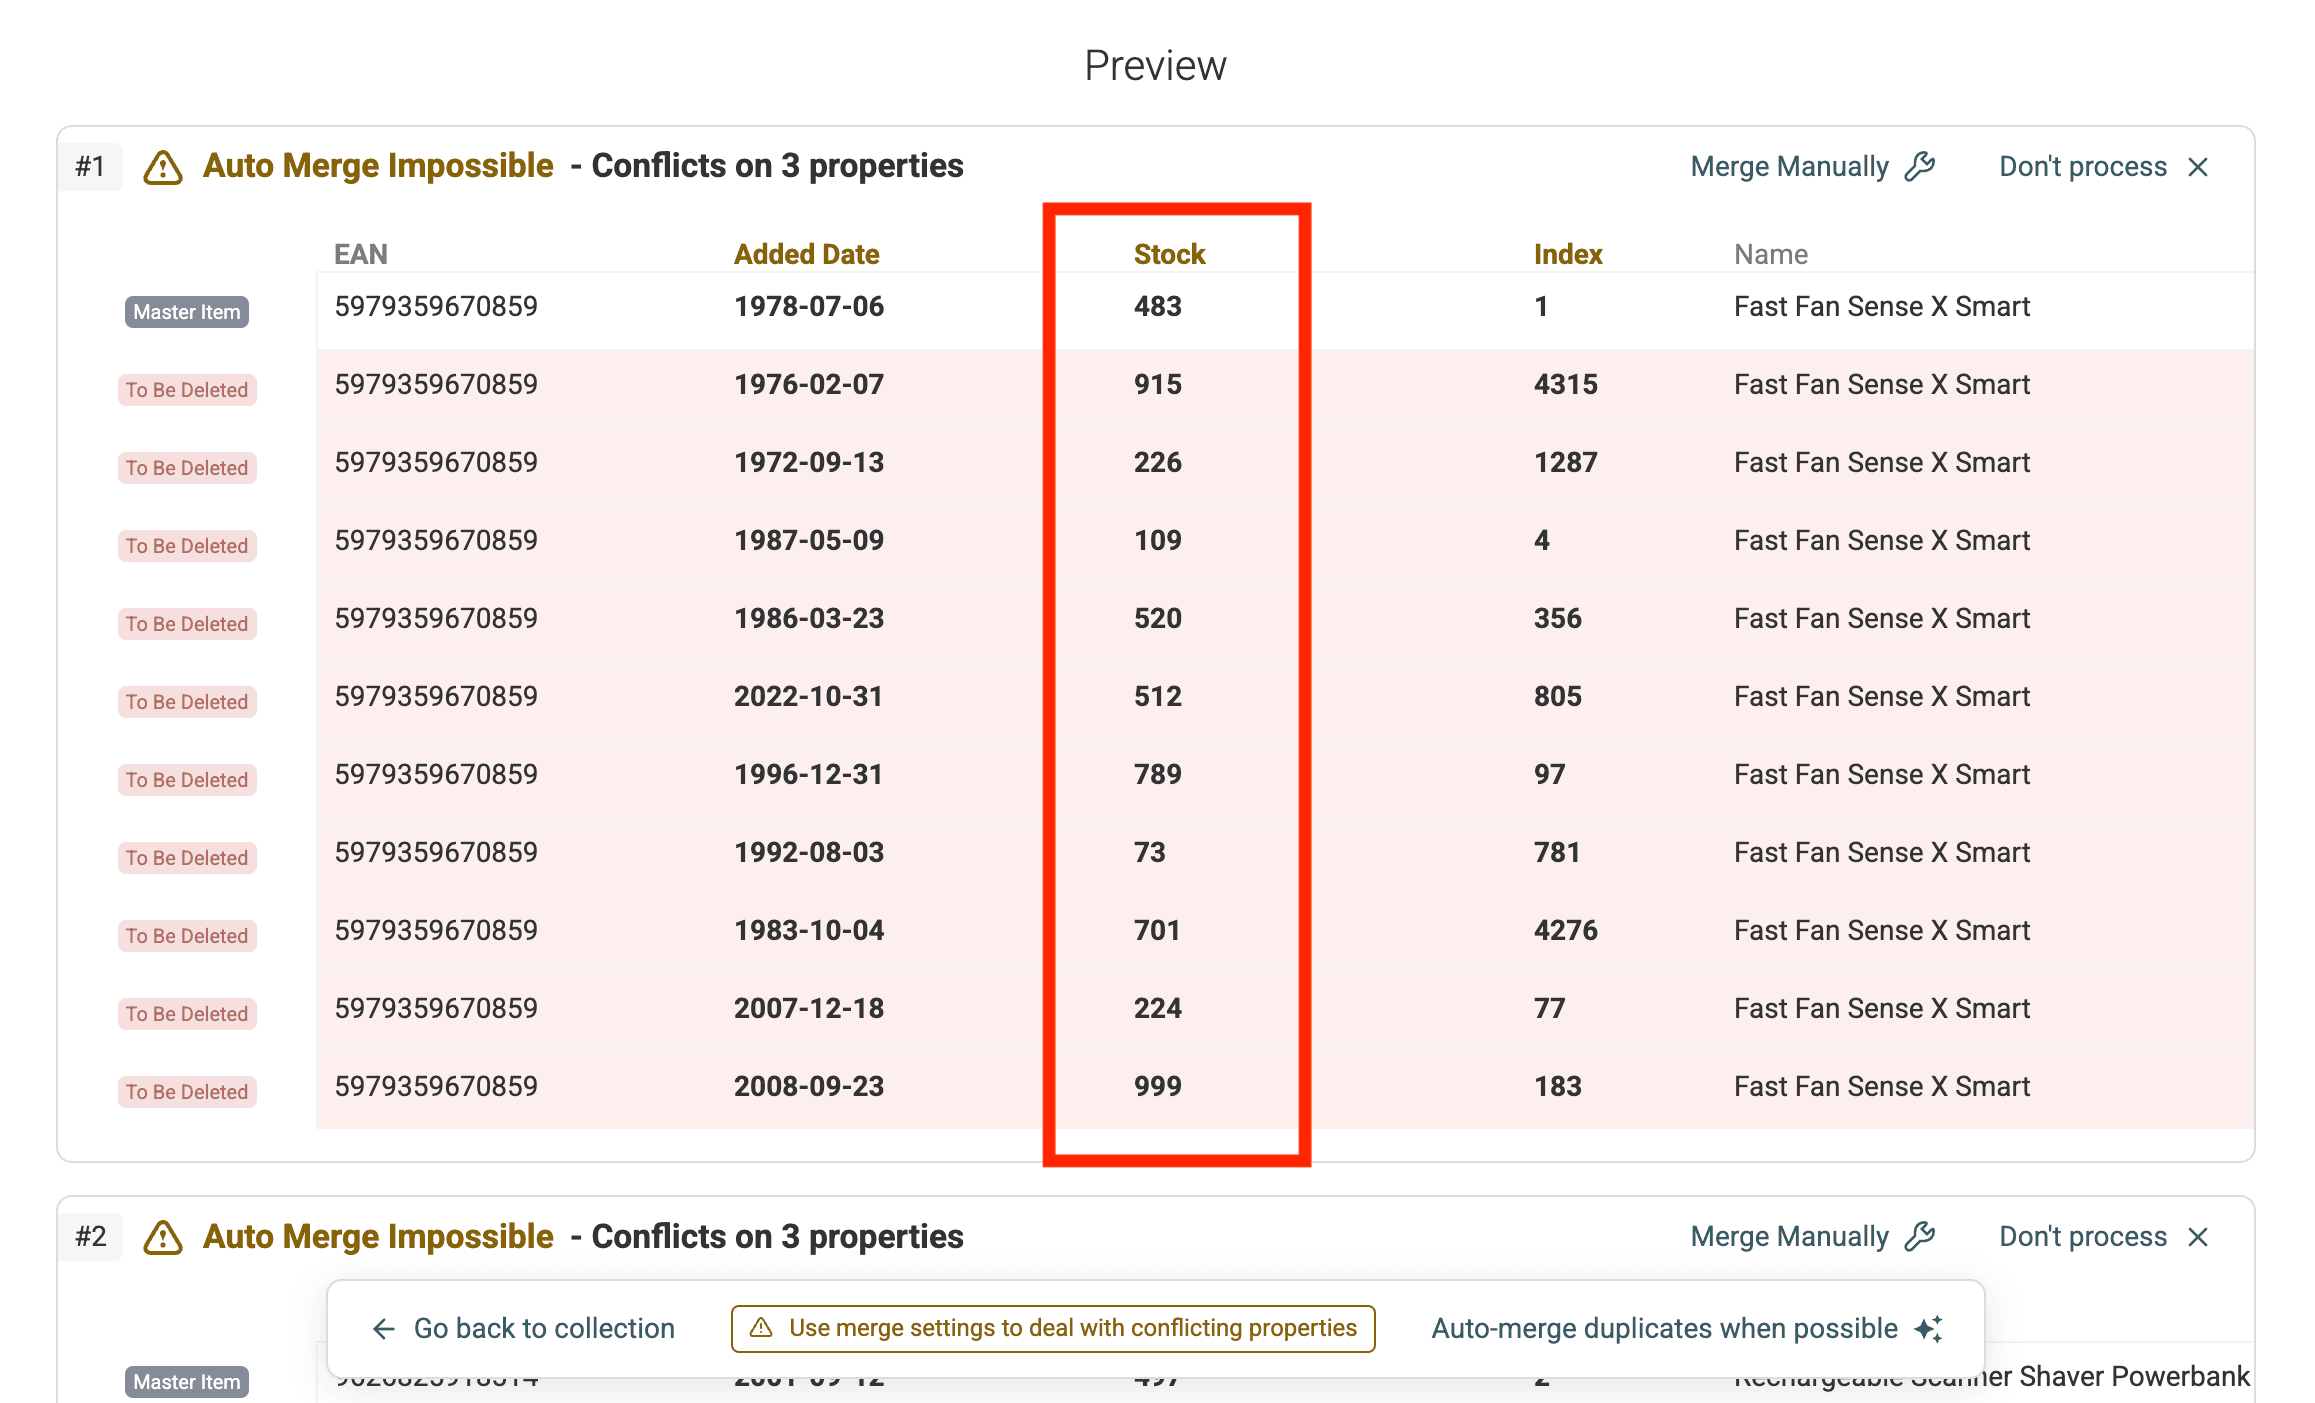Click index value 4315
Image resolution: width=2315 pixels, height=1403 pixels.
click(1565, 384)
